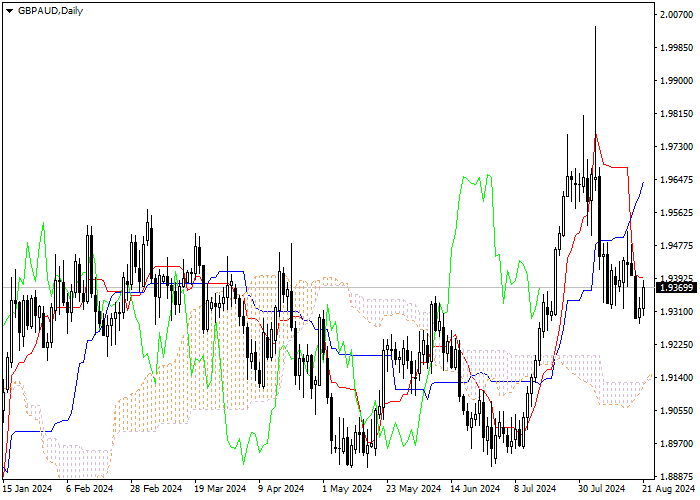The width and height of the screenshot is (700, 500).
Task: Select the current price label 1.93699
Action: tap(677, 288)
